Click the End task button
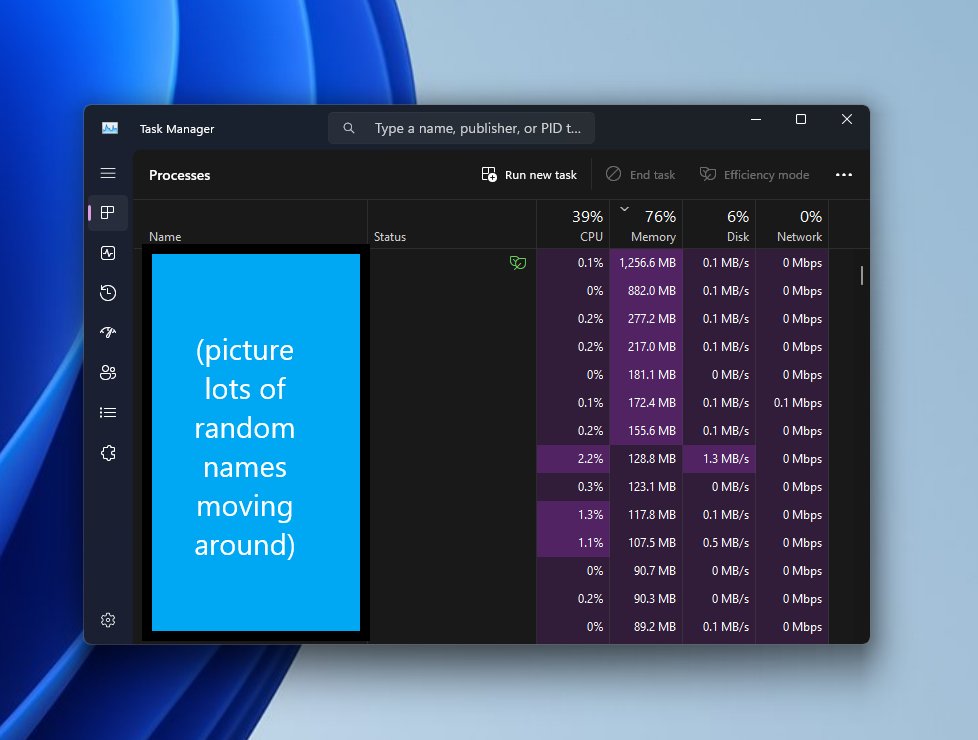Screen dimensions: 978x740 641,175
